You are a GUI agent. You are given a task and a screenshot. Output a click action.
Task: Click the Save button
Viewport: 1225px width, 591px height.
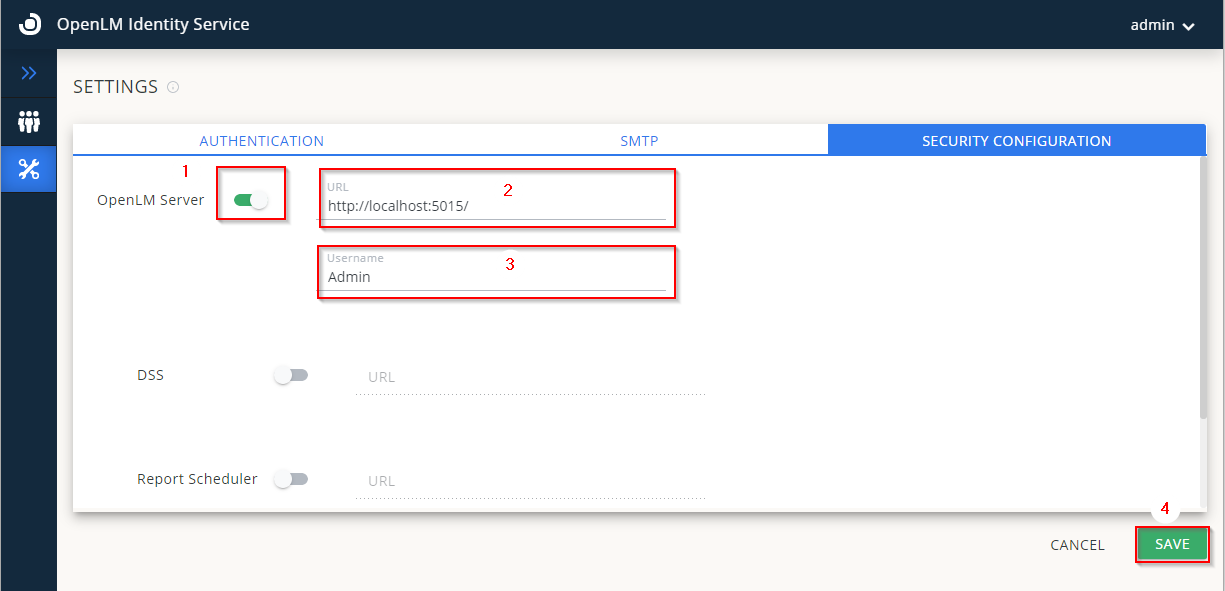(x=1172, y=544)
